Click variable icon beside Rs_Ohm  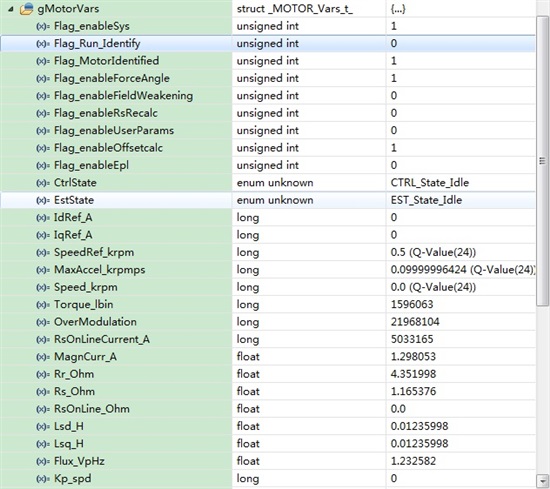pyautogui.click(x=43, y=392)
